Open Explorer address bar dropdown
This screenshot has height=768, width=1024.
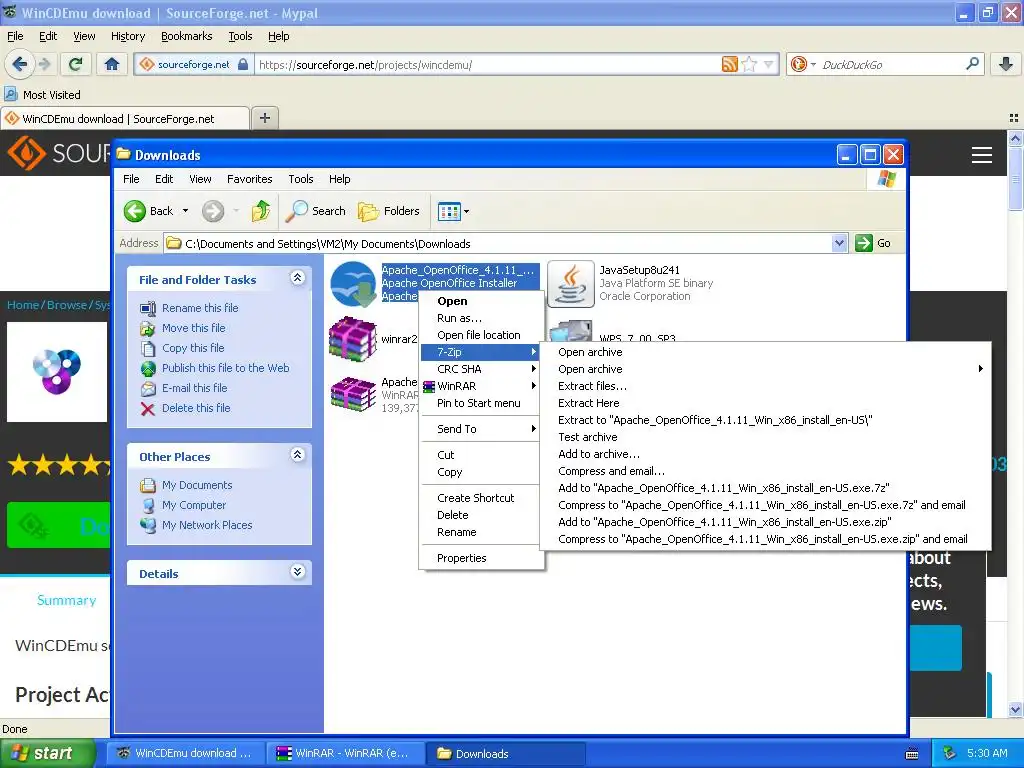click(x=839, y=244)
